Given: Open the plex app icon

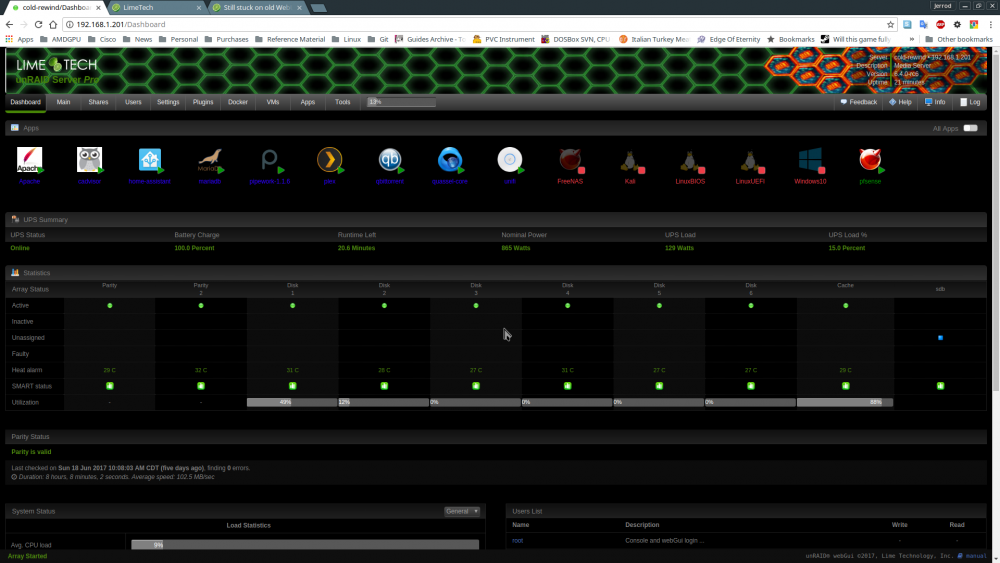Looking at the screenshot, I should [330, 159].
